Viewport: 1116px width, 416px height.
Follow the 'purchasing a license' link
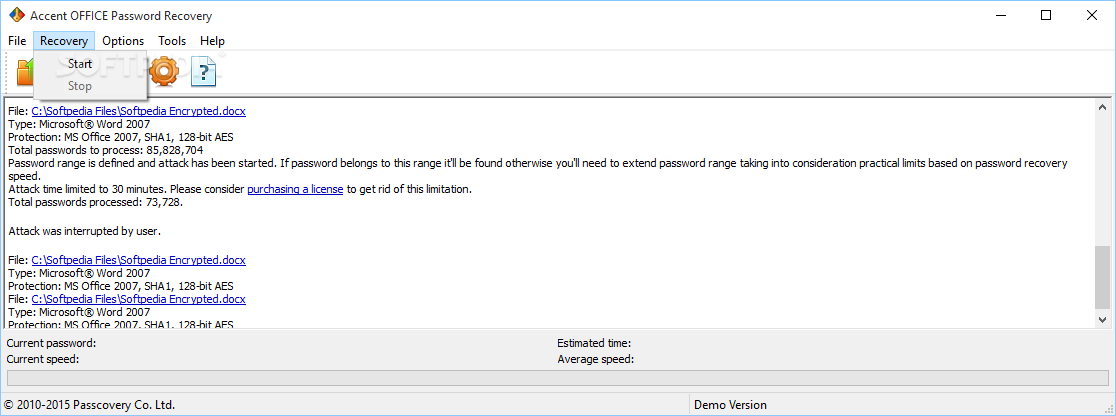click(295, 189)
